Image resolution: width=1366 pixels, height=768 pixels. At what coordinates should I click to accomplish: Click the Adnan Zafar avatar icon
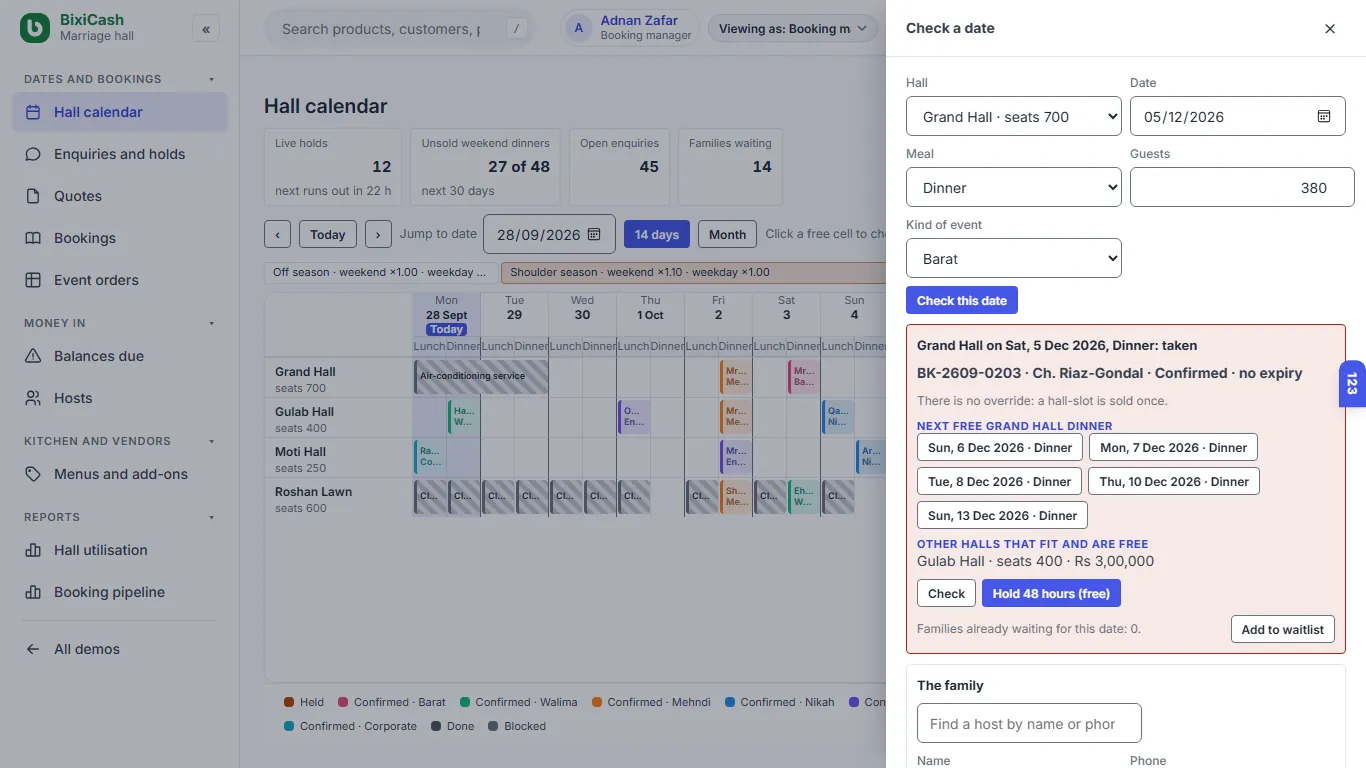pos(578,29)
